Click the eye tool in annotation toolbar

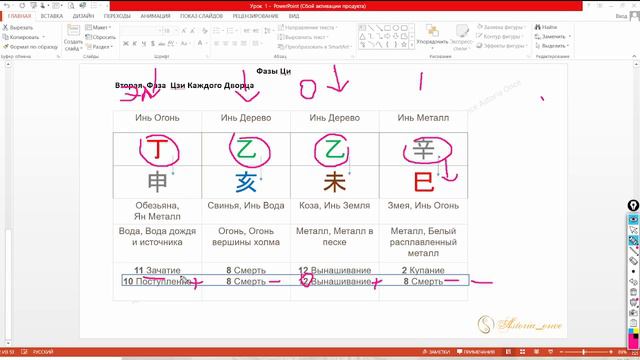pos(633,219)
